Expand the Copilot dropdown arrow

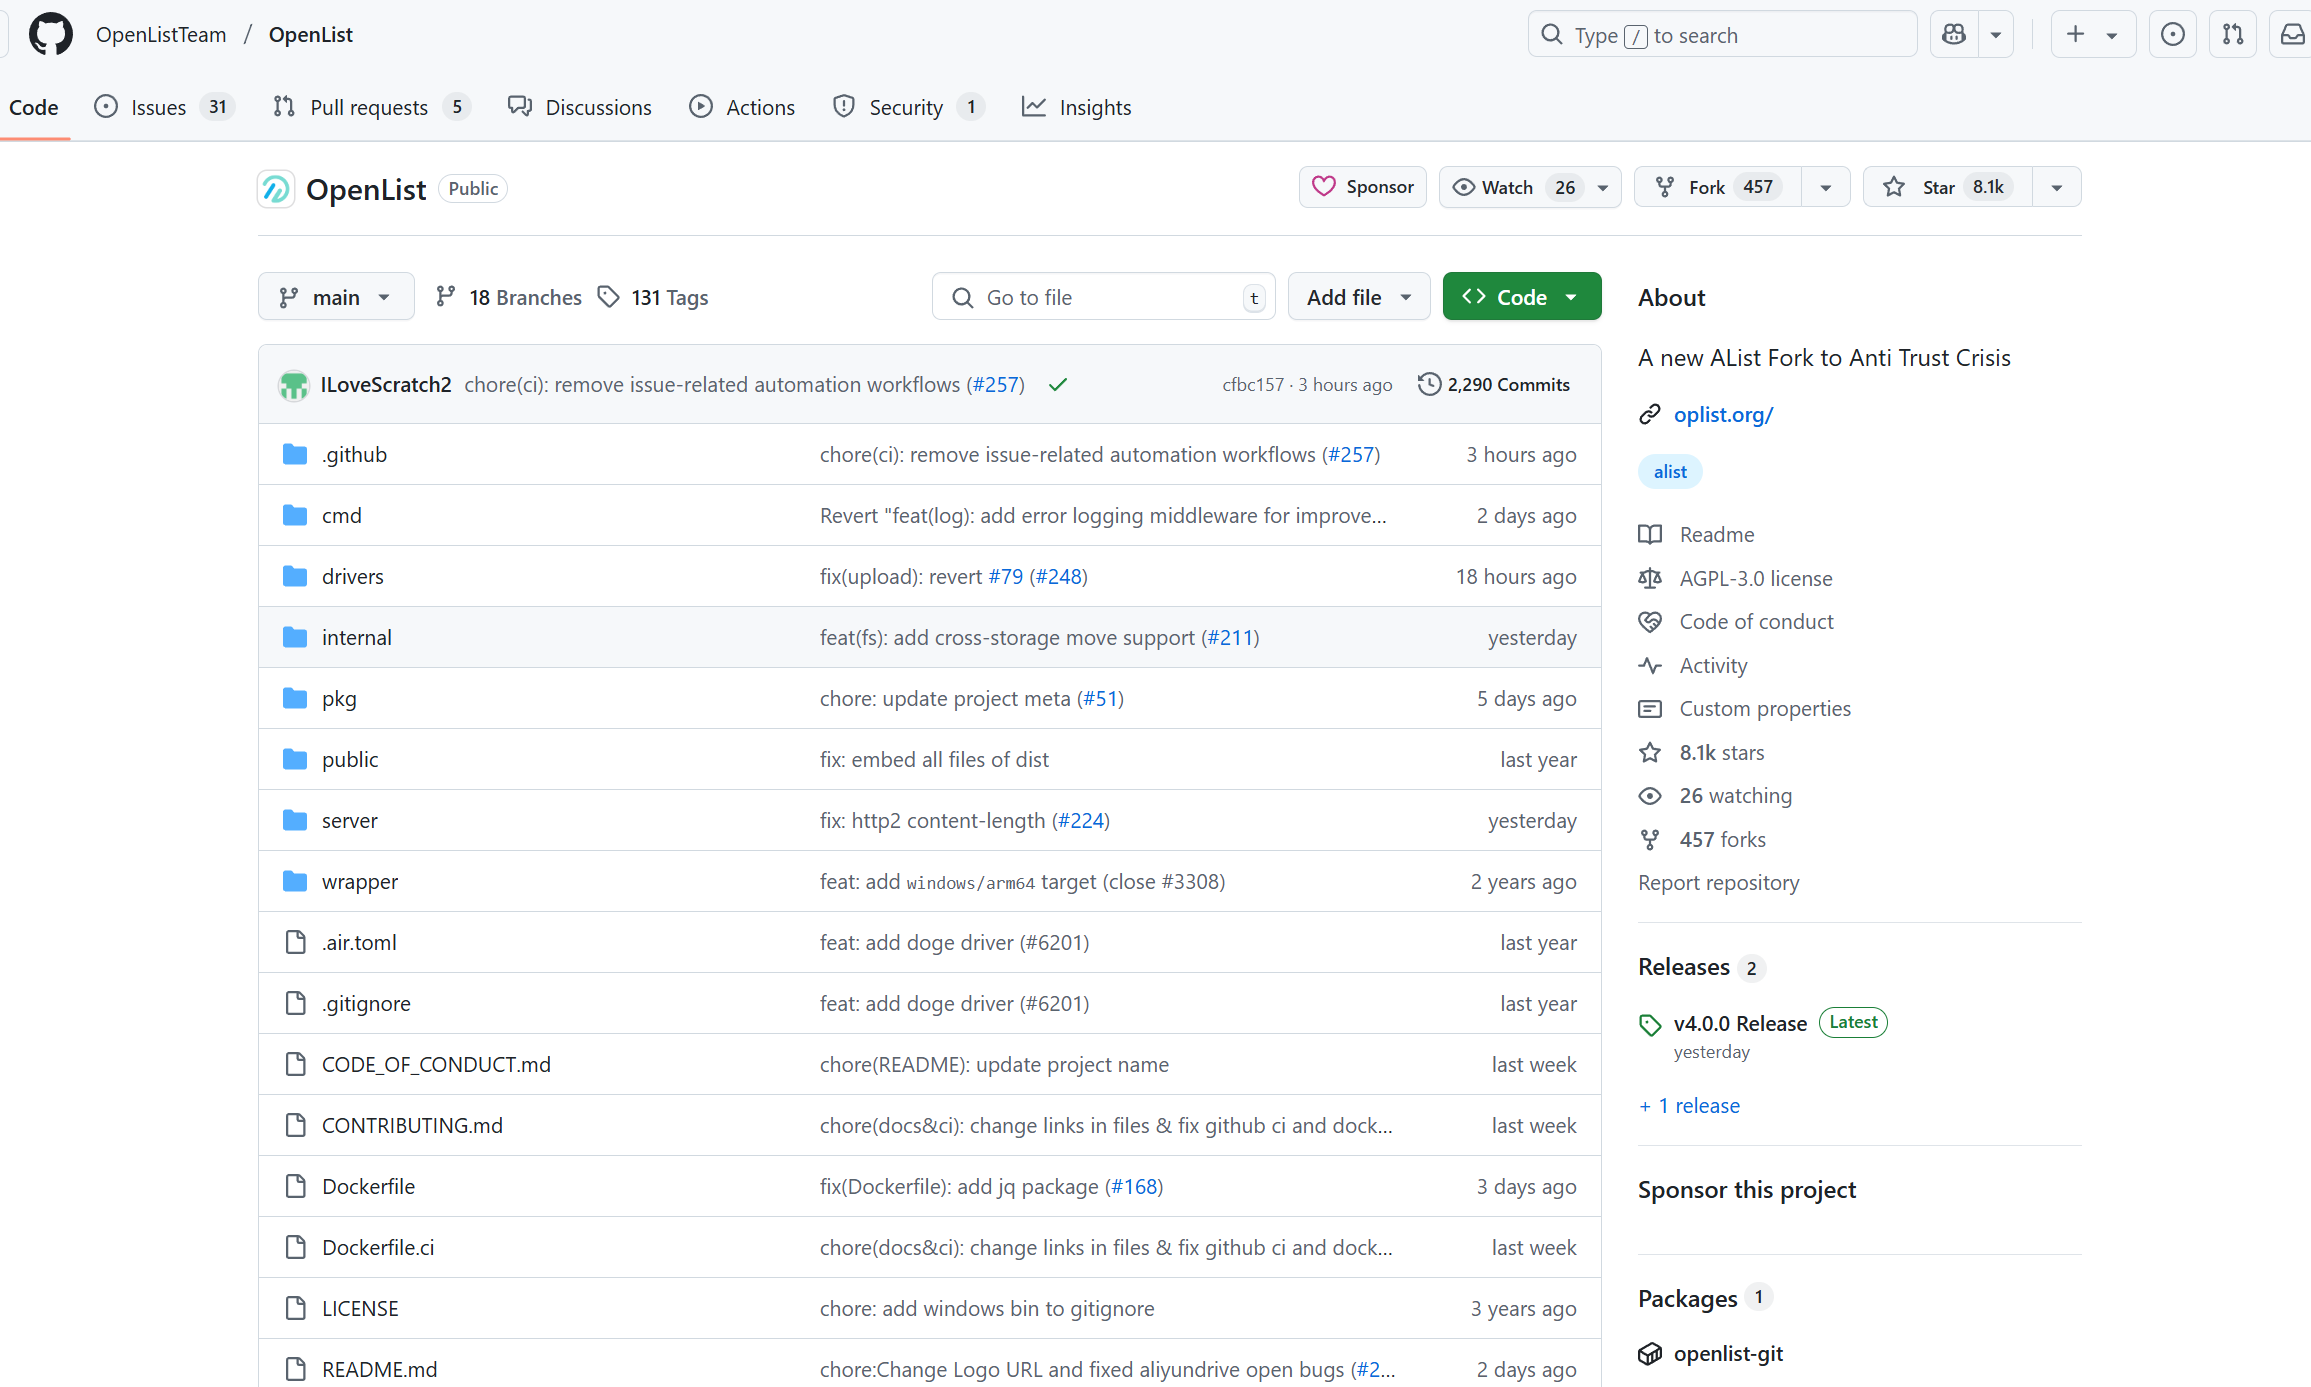(x=1996, y=35)
